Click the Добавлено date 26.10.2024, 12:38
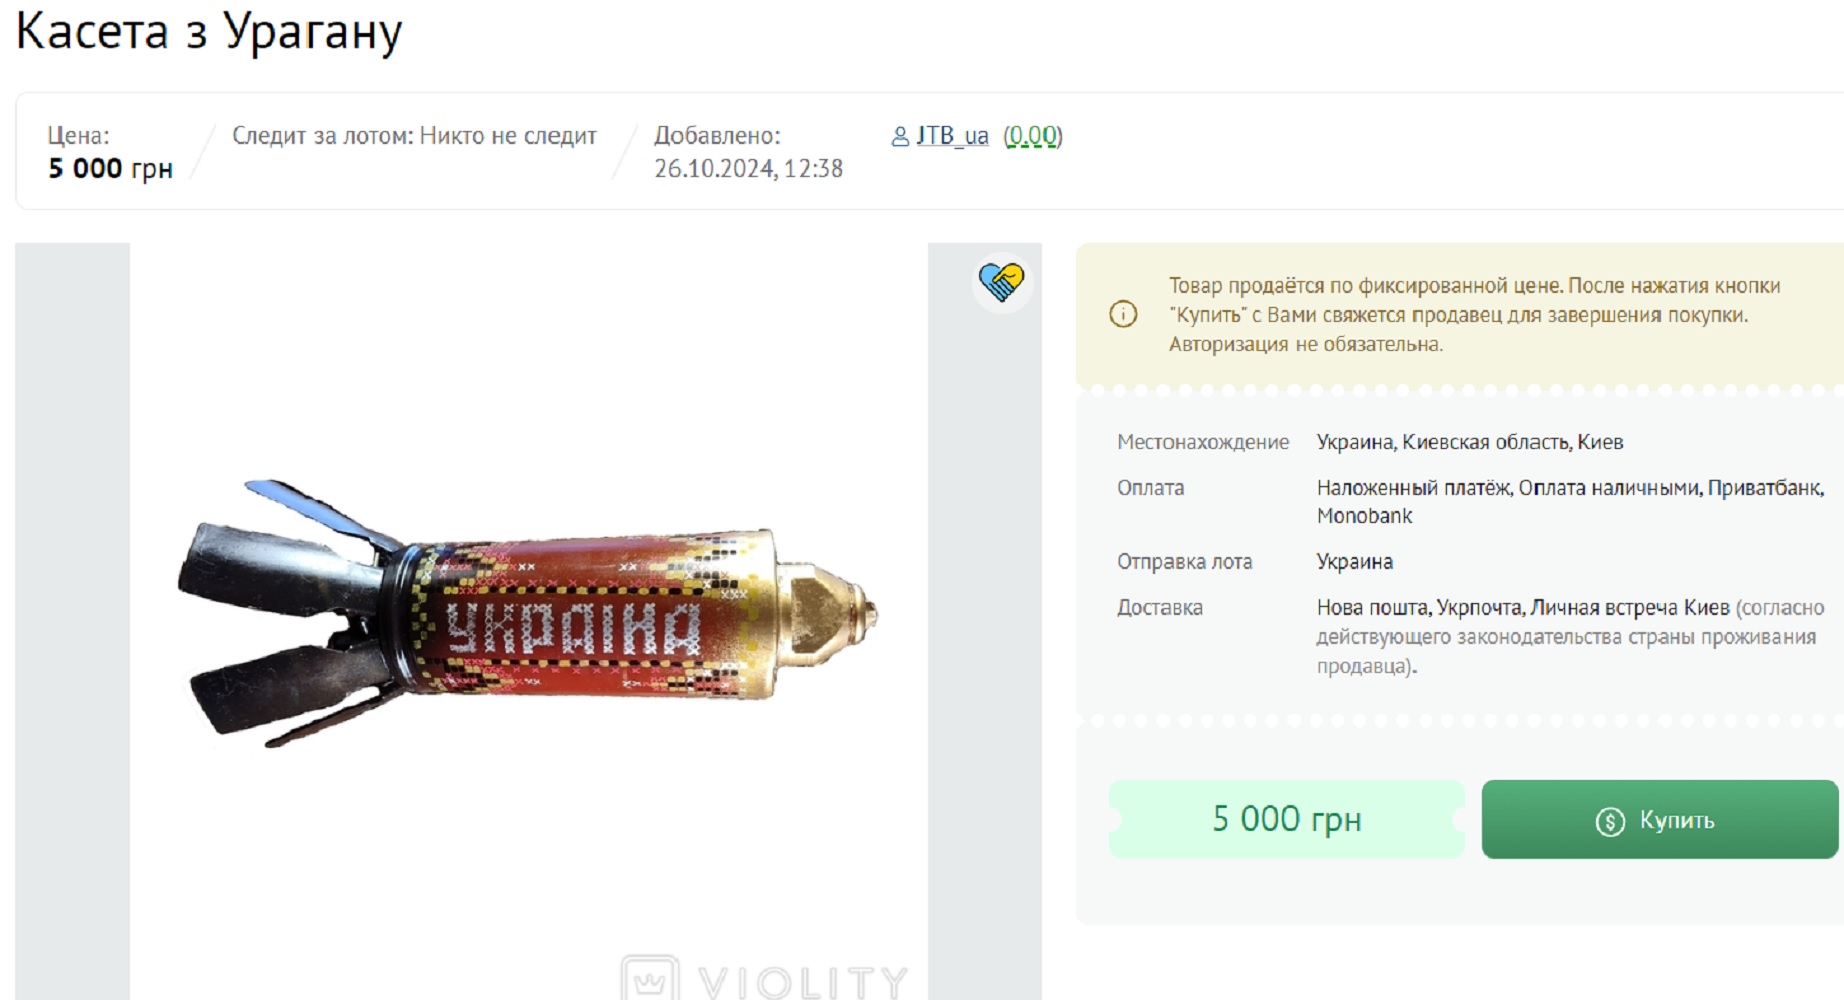 click(x=748, y=168)
